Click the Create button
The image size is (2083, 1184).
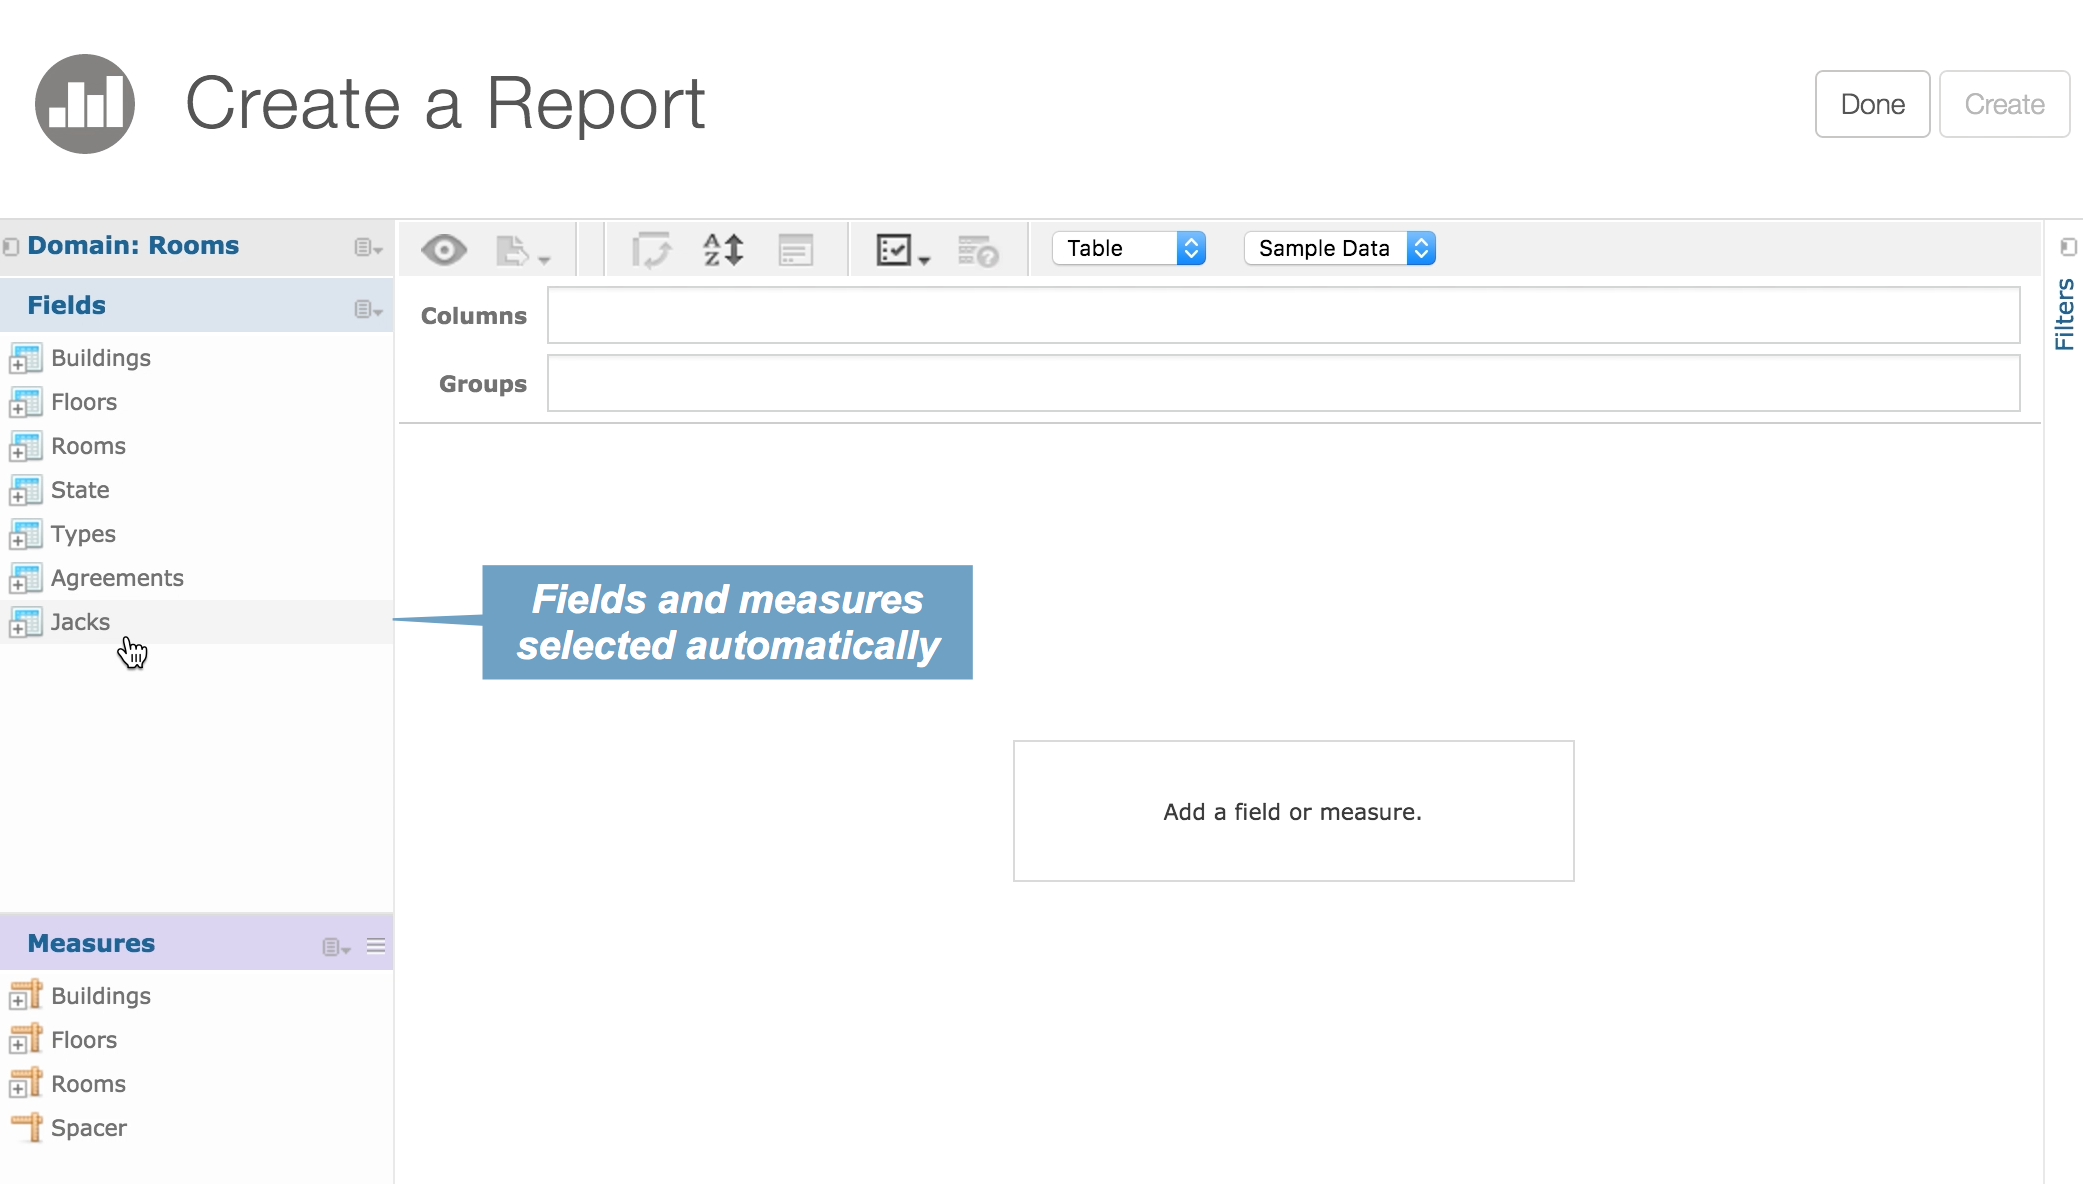coord(2004,104)
